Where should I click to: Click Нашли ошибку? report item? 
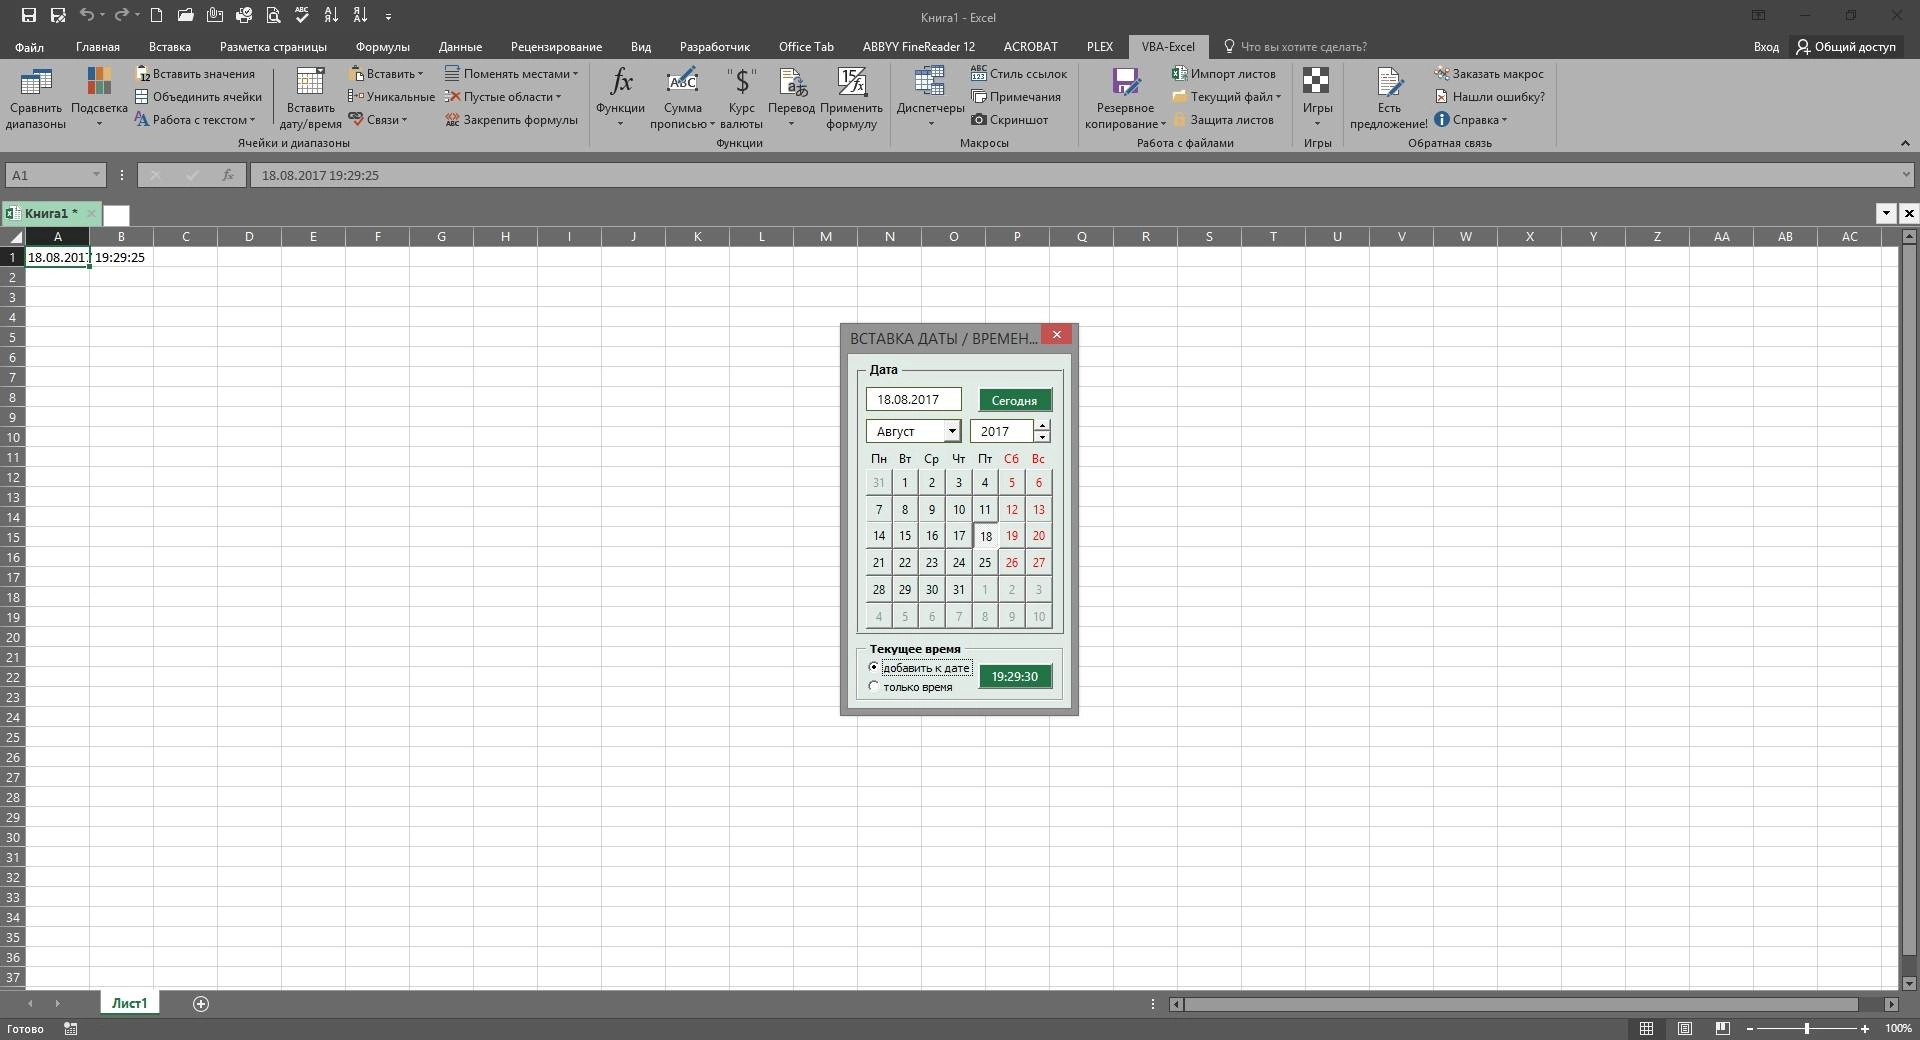[1490, 97]
